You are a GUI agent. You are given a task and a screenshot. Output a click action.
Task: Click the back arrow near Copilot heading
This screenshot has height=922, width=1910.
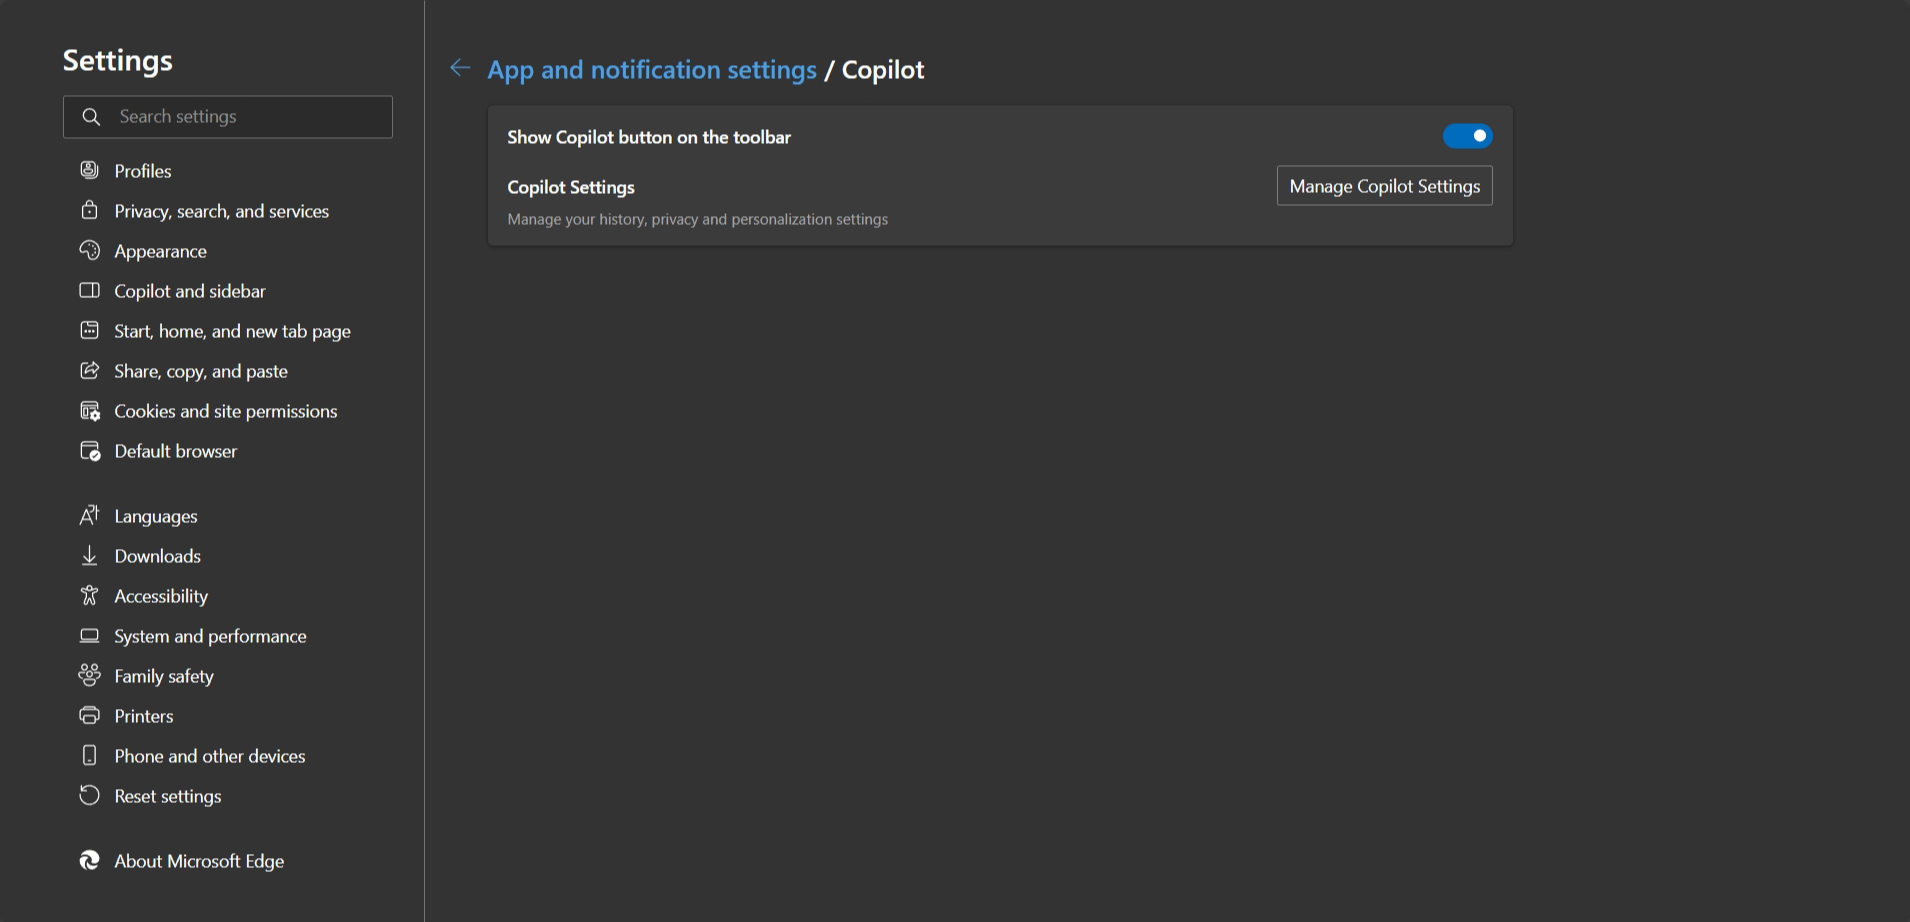point(460,68)
